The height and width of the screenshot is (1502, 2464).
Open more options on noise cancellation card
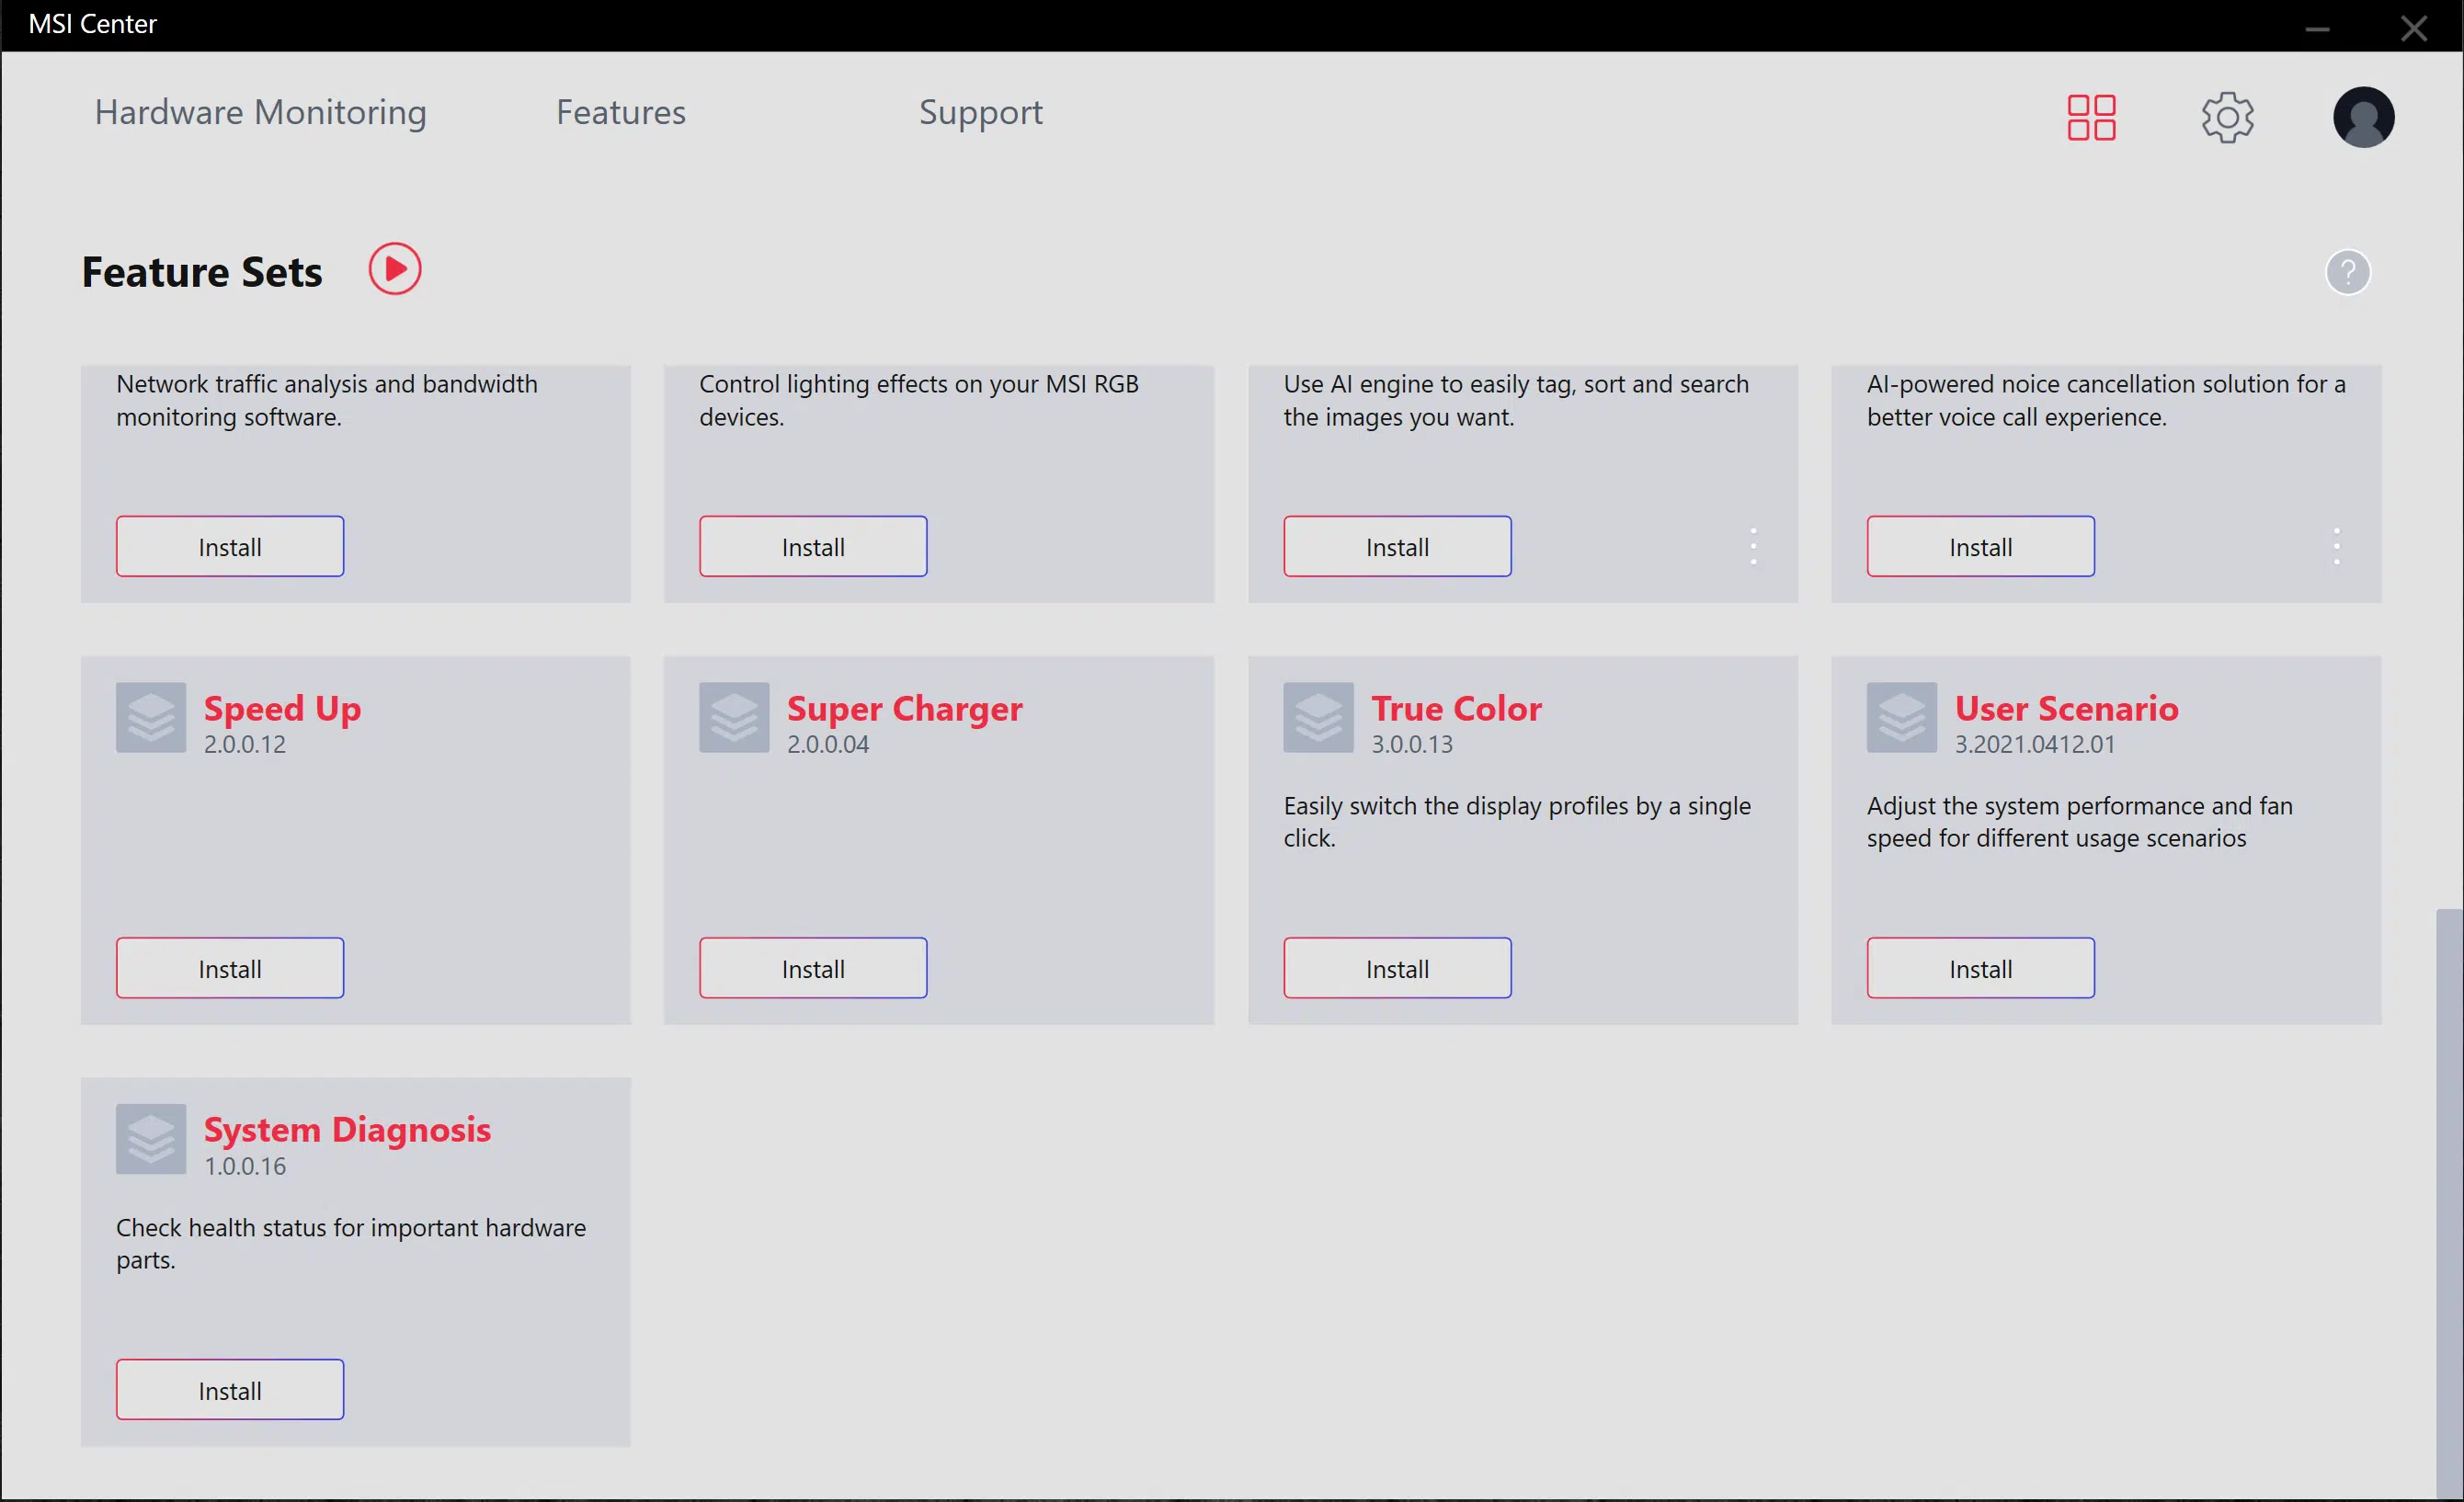2336,546
